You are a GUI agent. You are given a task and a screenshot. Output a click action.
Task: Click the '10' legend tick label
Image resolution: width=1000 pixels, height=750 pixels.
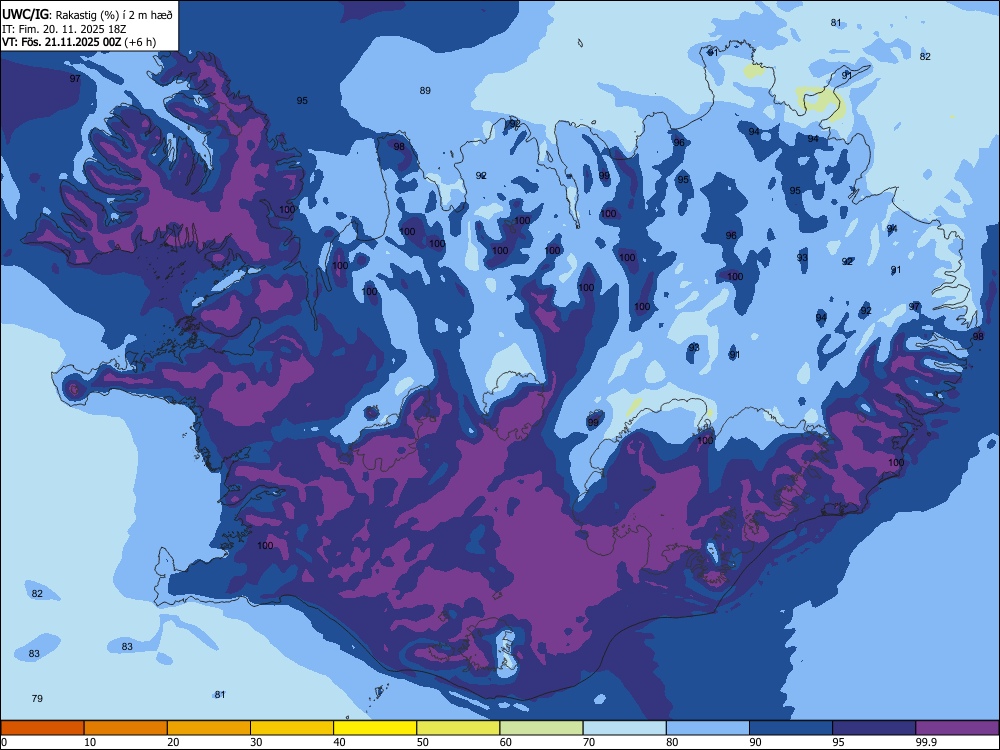point(90,742)
